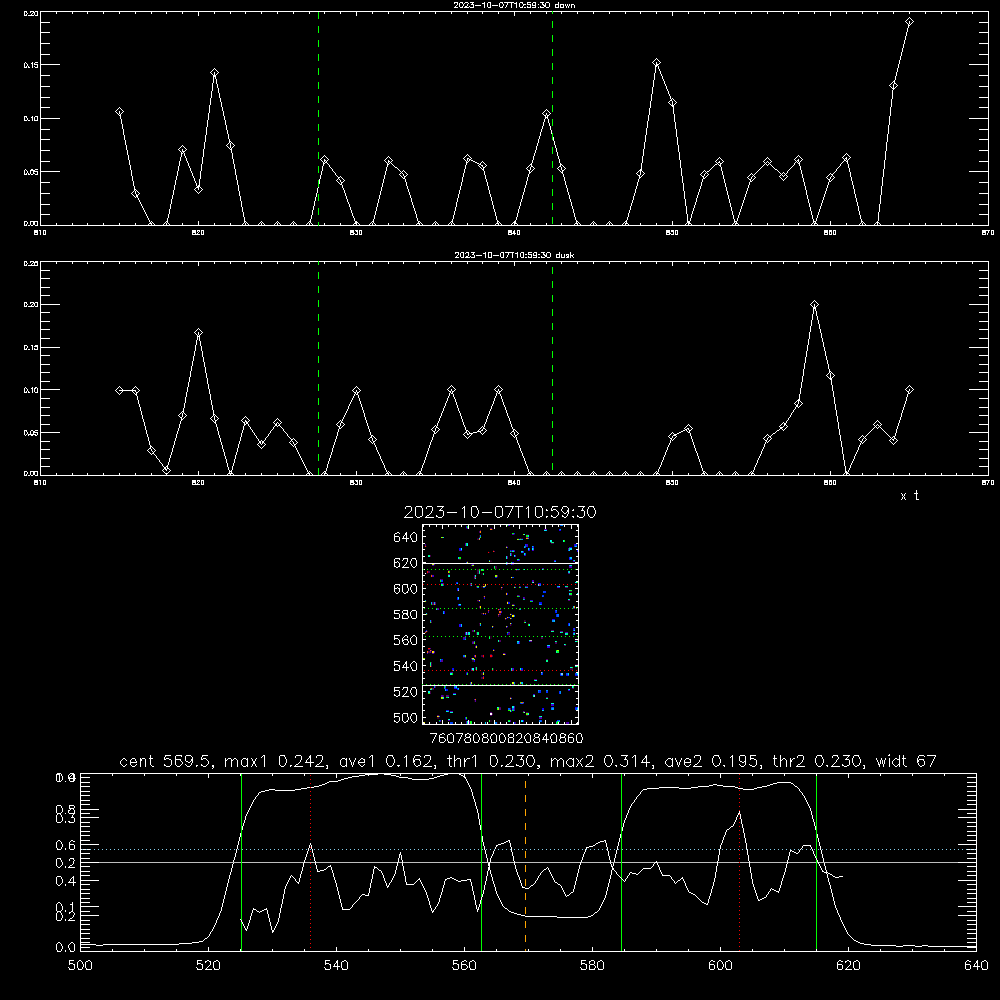1000x1000 pixels.
Task: Click the timestamp title above the detector image
Action: click(x=500, y=512)
